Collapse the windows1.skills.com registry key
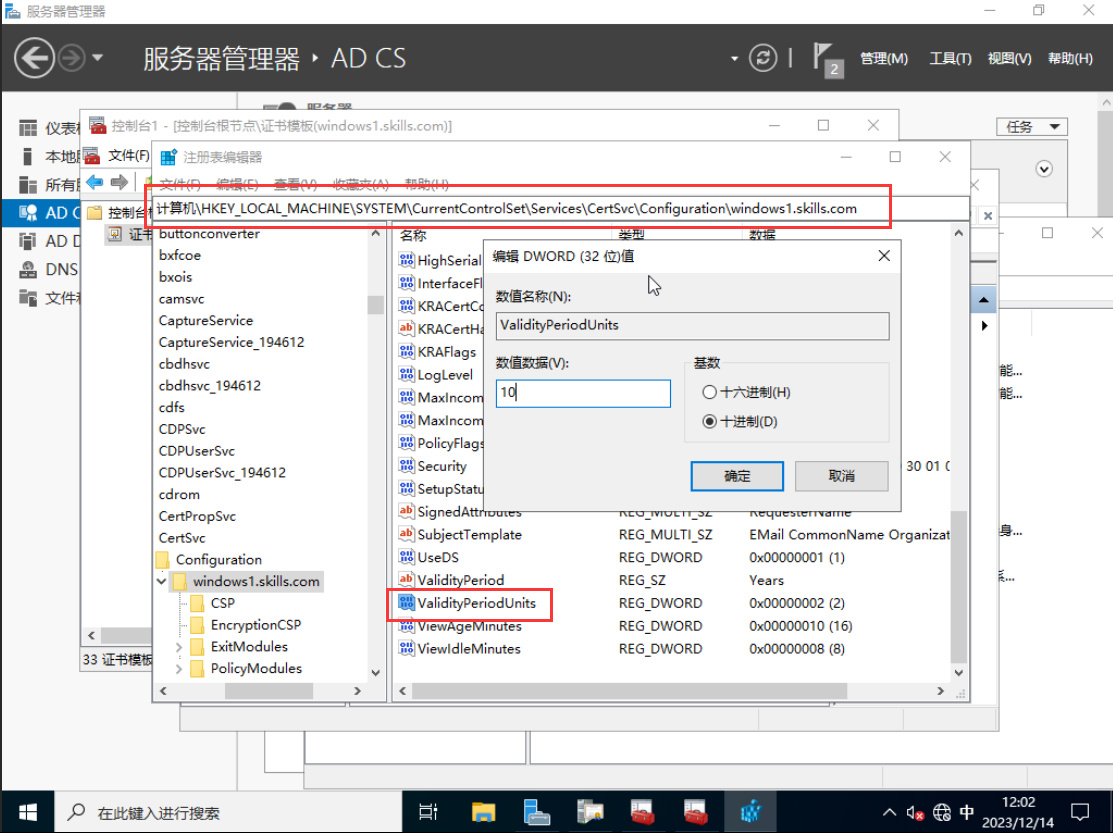Screen dimensions: 1113x833 [x=161, y=581]
